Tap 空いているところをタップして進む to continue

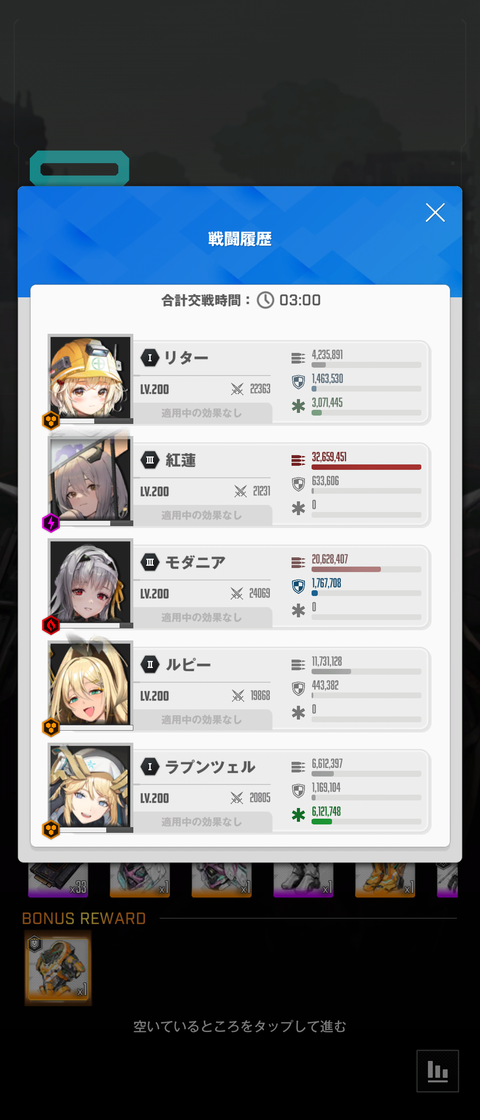(240, 1027)
